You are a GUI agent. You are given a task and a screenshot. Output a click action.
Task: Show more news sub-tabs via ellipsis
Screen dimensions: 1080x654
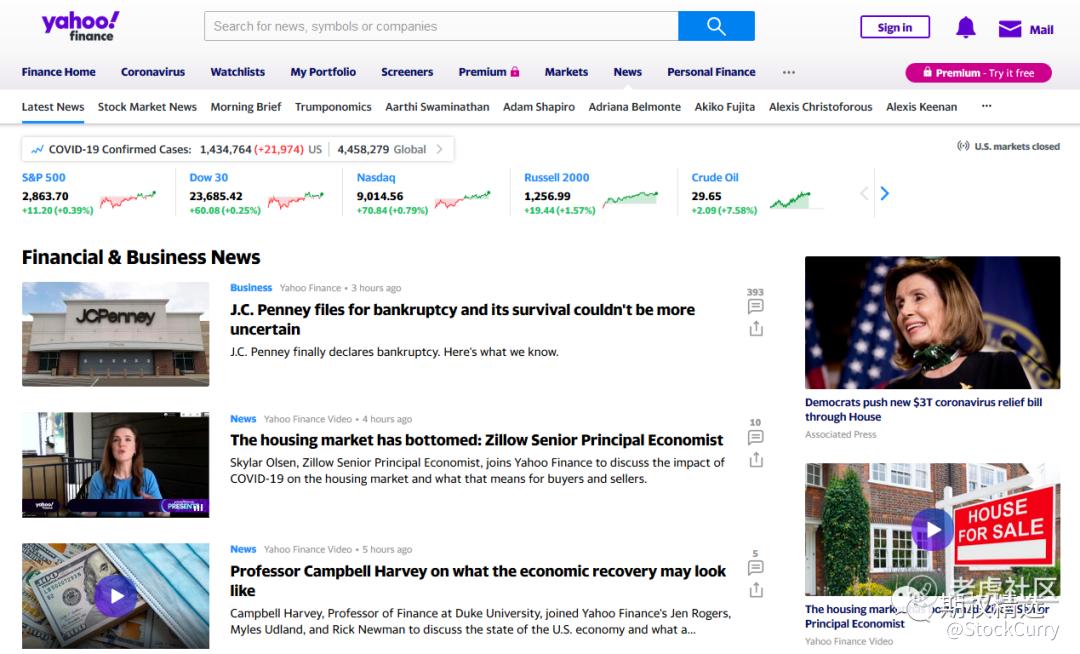[x=986, y=106]
